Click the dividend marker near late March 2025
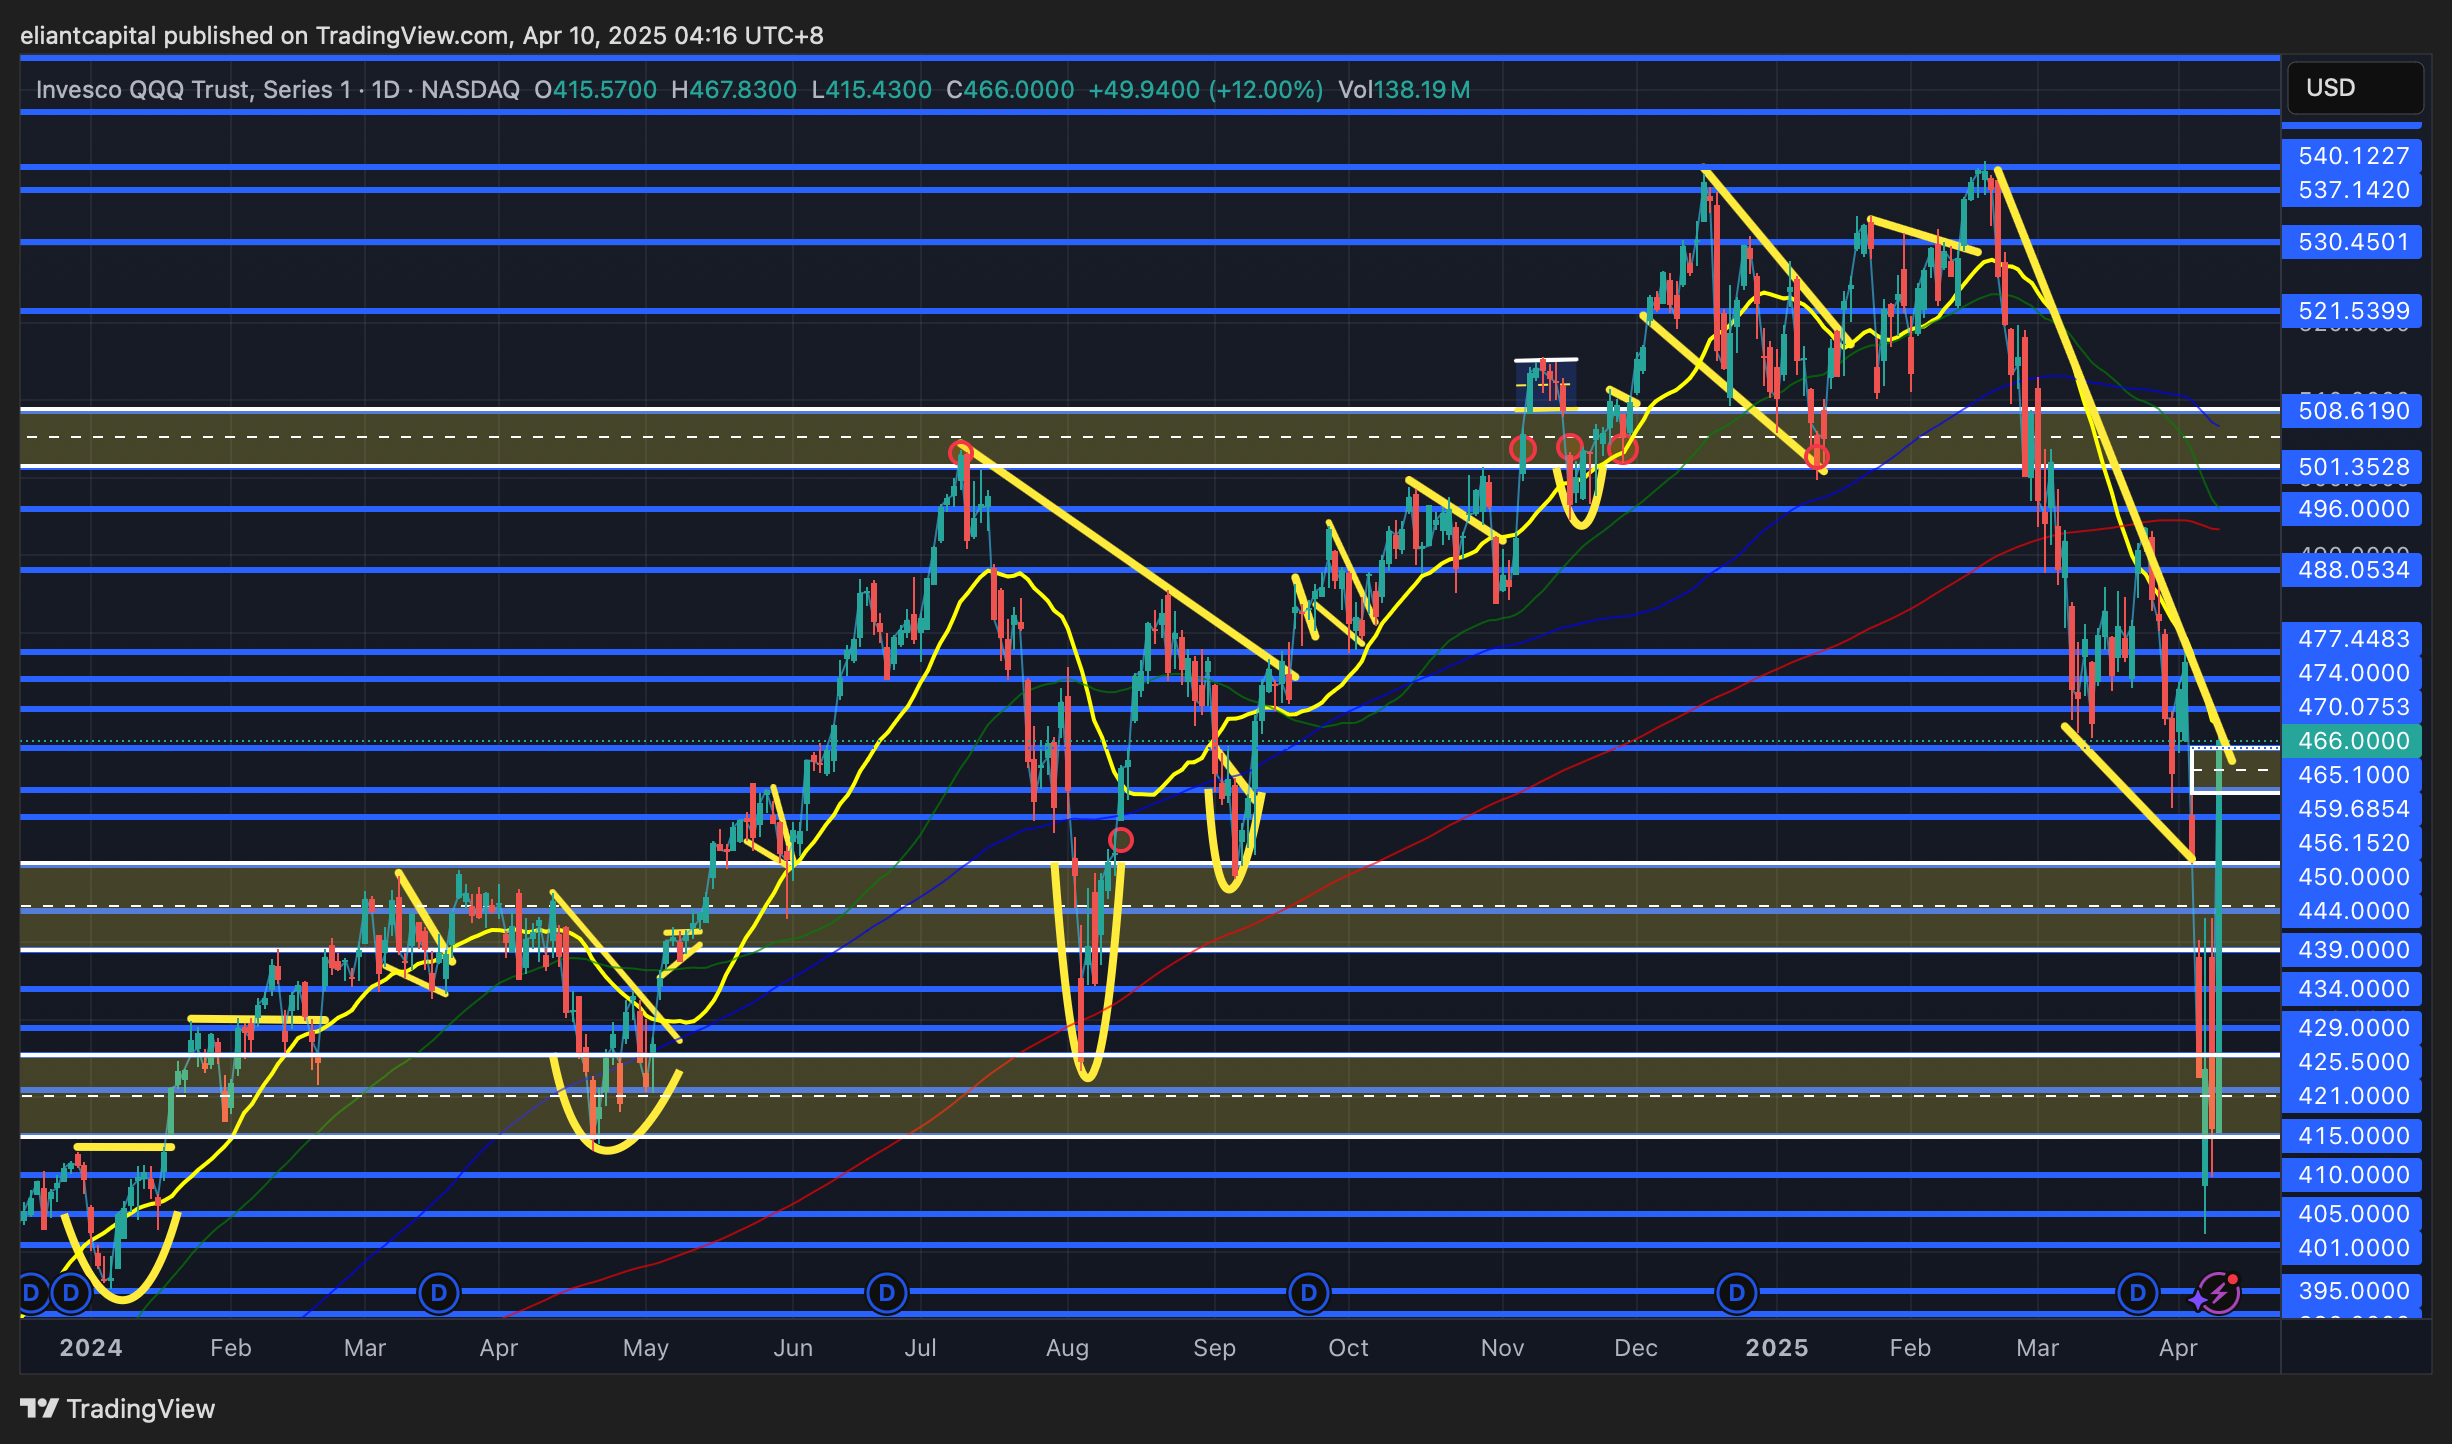Image resolution: width=2452 pixels, height=1444 pixels. click(x=2137, y=1293)
